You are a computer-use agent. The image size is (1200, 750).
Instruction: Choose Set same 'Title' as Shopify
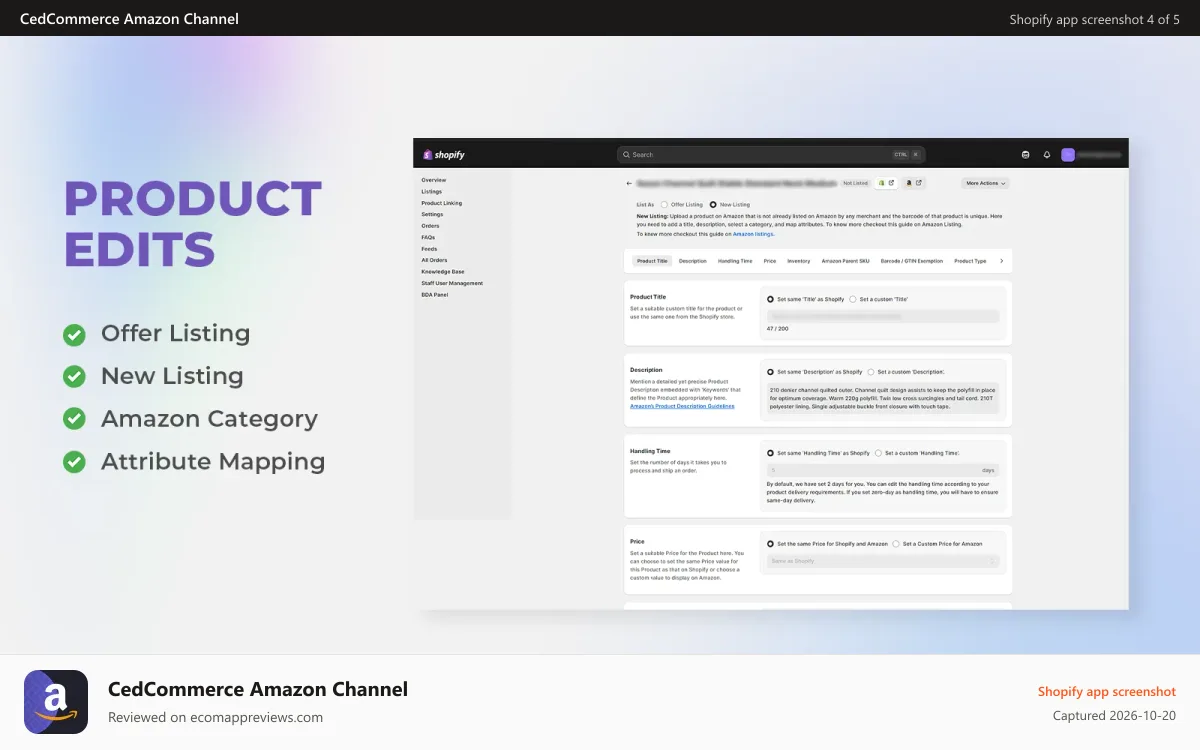[x=770, y=299]
